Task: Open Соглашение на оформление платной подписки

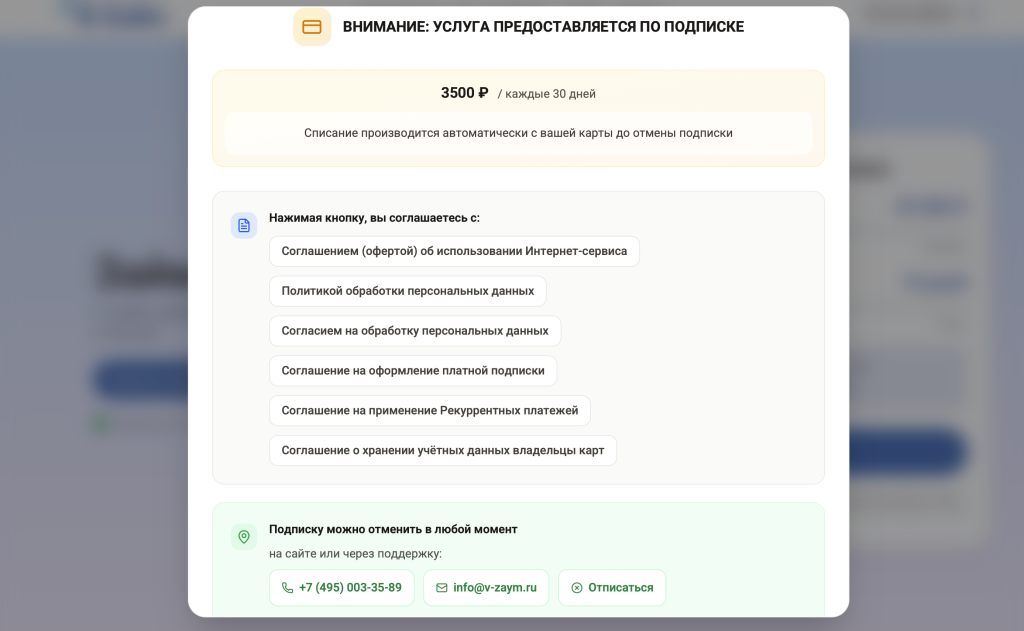Action: coord(412,371)
